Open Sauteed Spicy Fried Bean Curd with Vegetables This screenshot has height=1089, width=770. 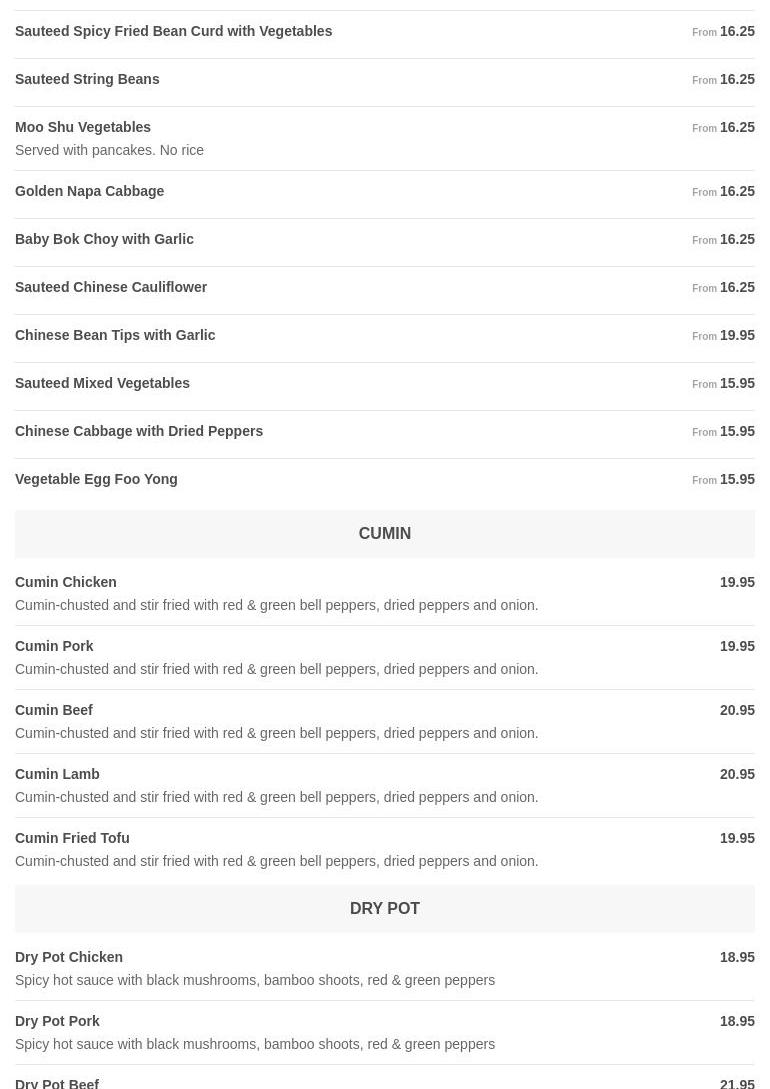click(174, 32)
